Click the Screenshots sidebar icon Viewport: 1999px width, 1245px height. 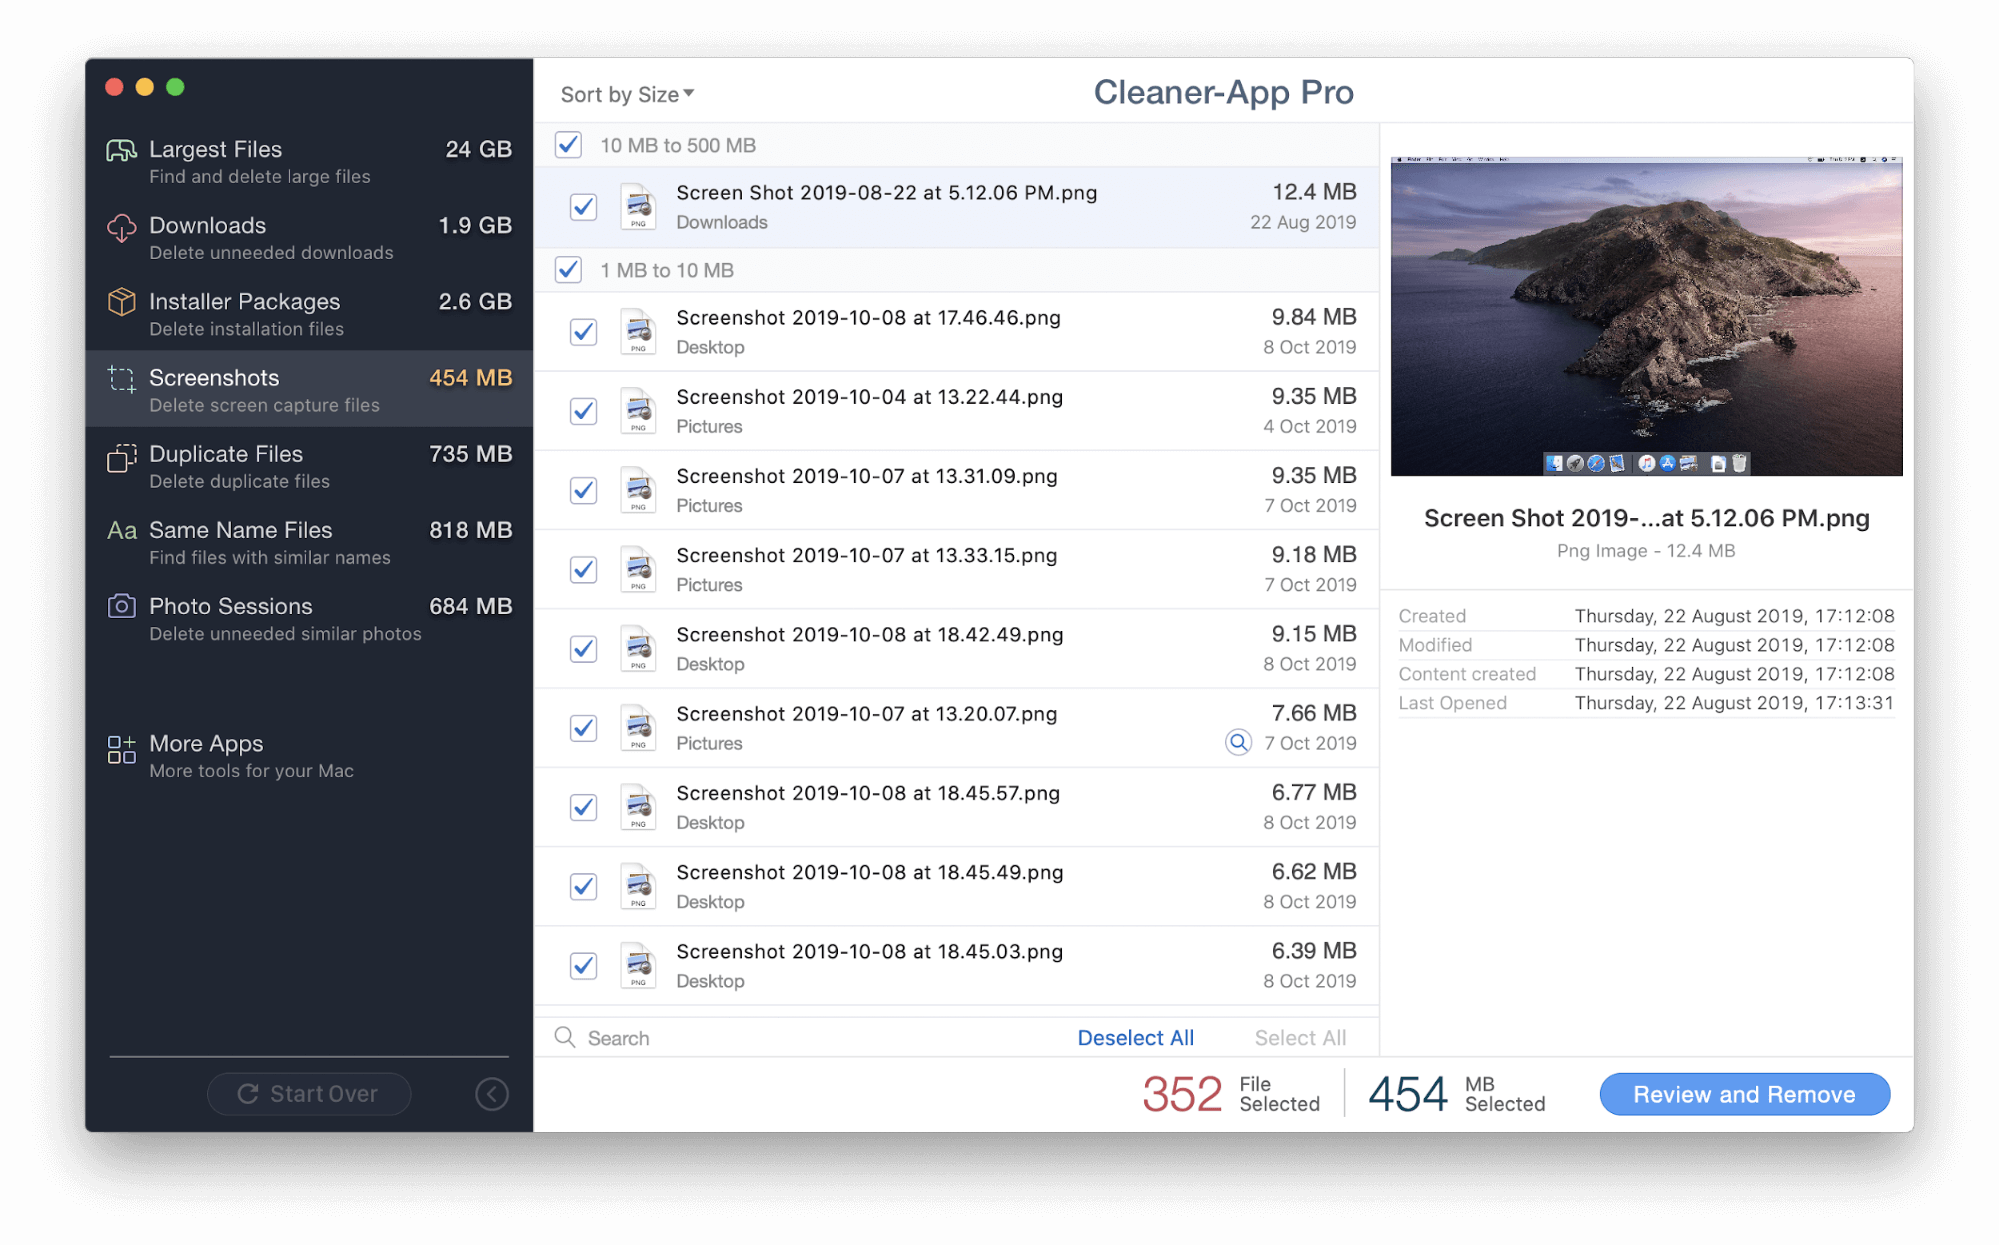pos(119,377)
